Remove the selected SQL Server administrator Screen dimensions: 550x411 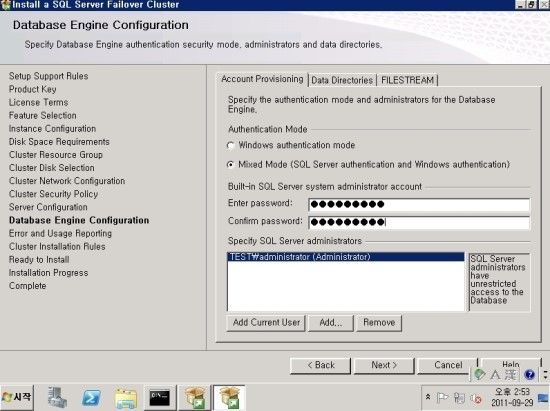pos(379,323)
